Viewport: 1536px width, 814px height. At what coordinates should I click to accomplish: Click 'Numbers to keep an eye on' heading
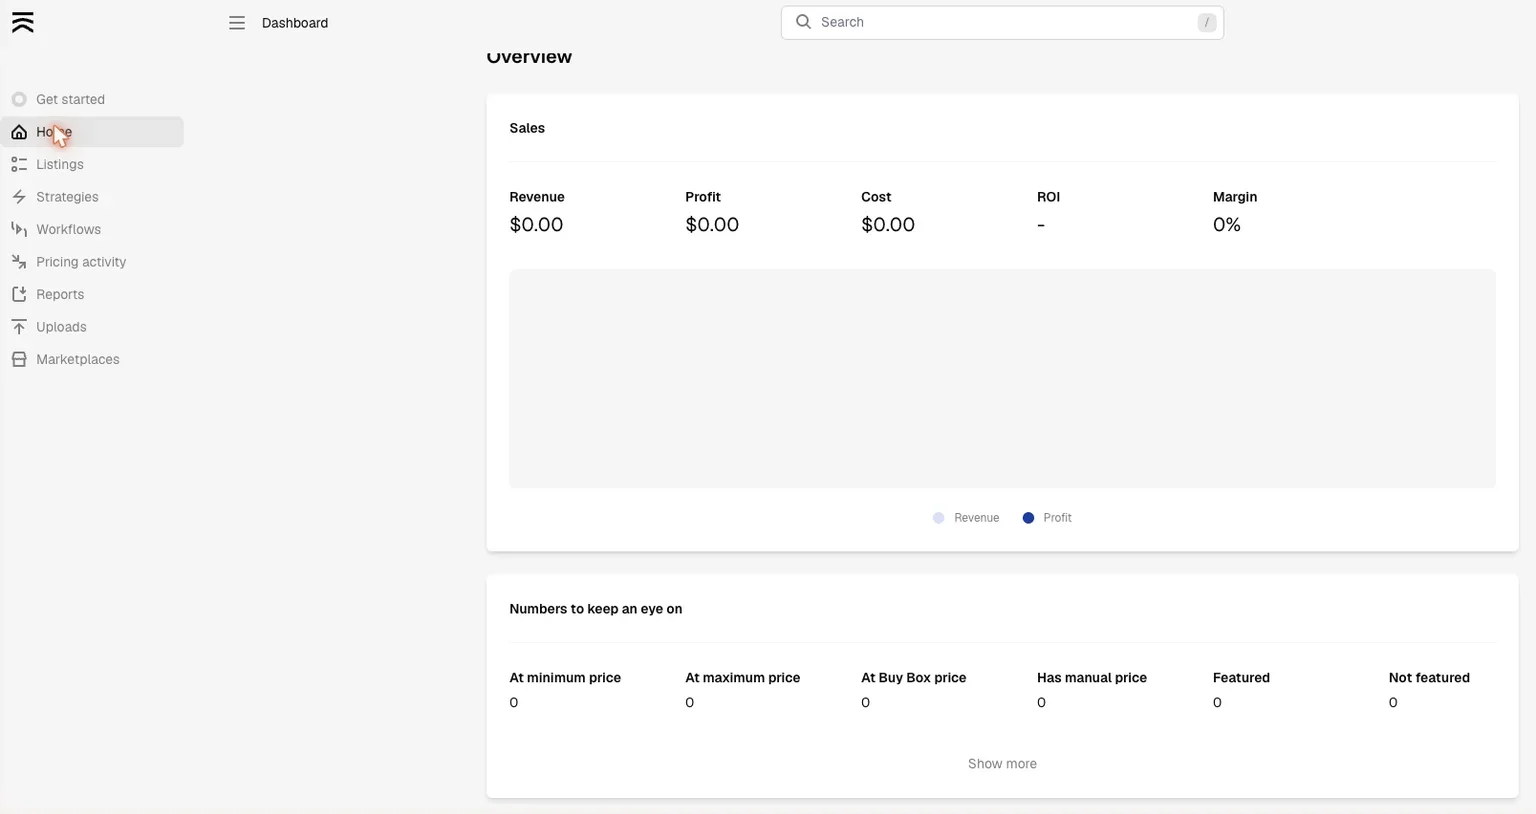tap(596, 609)
